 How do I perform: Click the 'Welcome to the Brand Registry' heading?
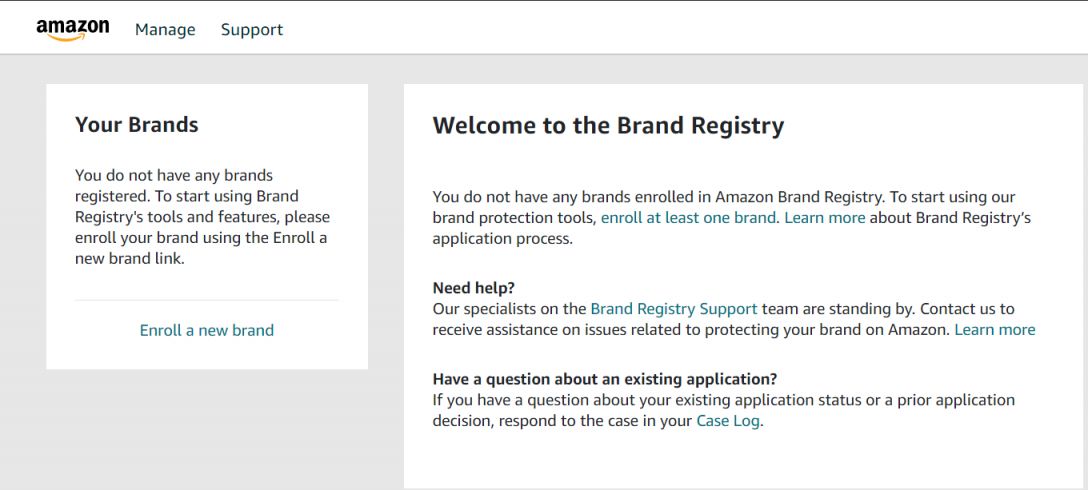click(x=609, y=126)
